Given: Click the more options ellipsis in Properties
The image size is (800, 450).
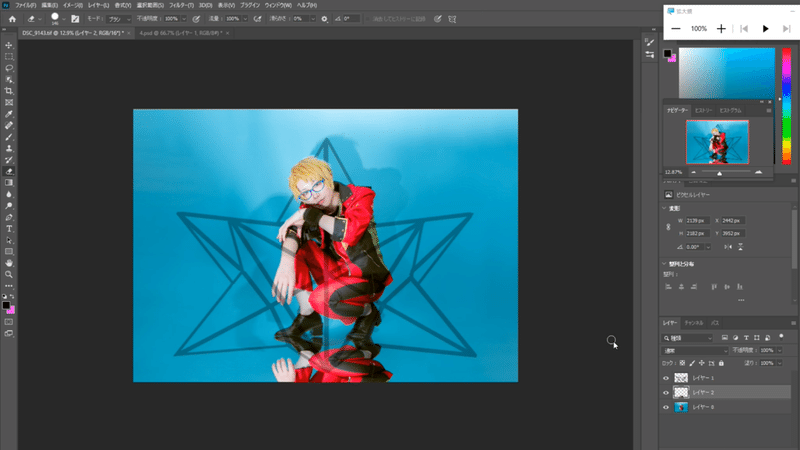Looking at the screenshot, I should coord(741,300).
